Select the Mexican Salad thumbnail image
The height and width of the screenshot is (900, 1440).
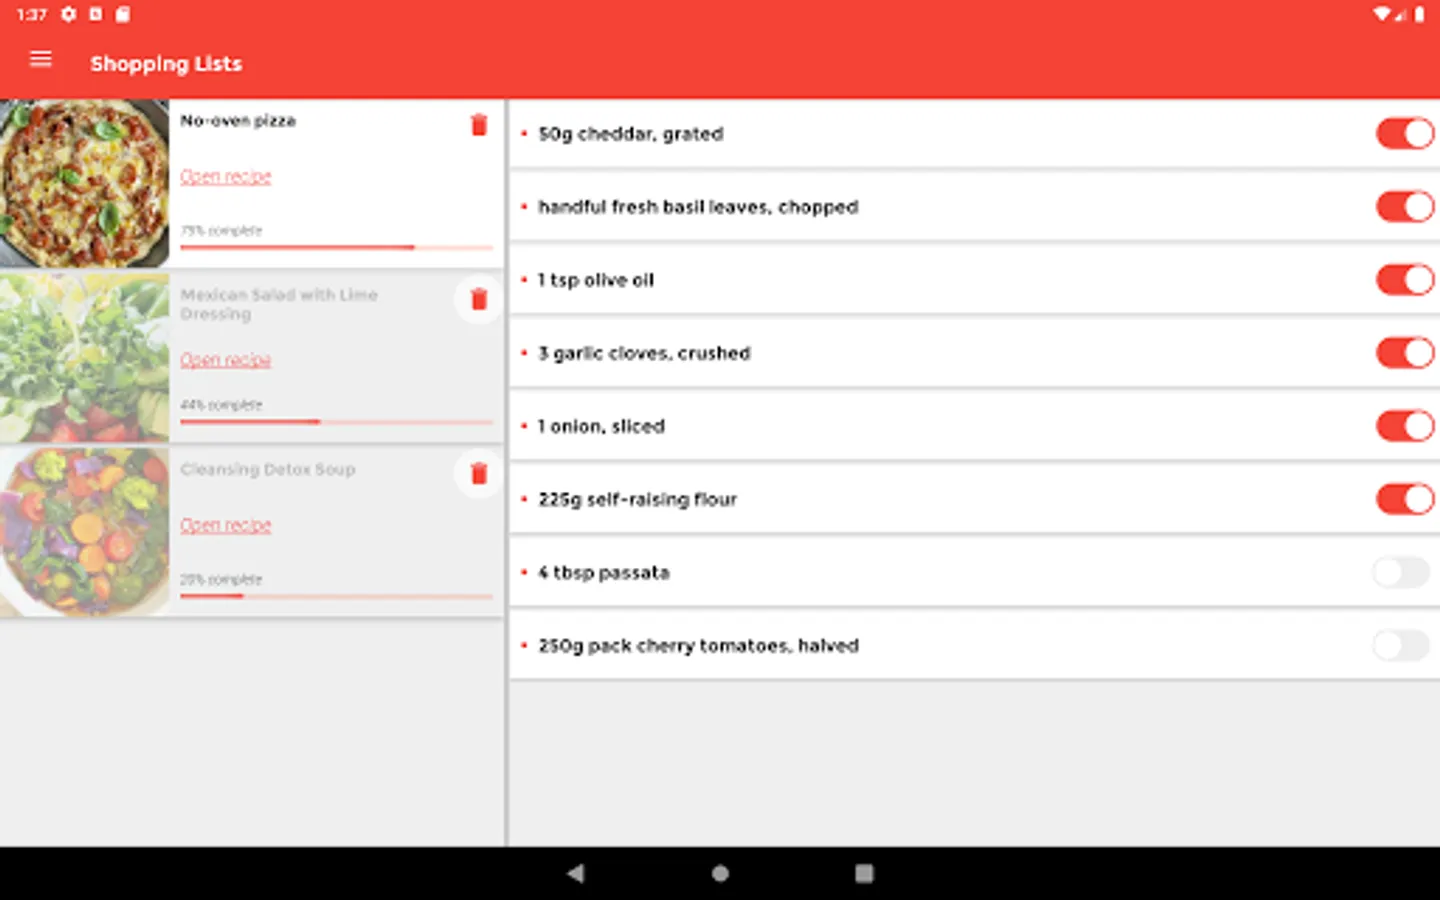pos(84,358)
